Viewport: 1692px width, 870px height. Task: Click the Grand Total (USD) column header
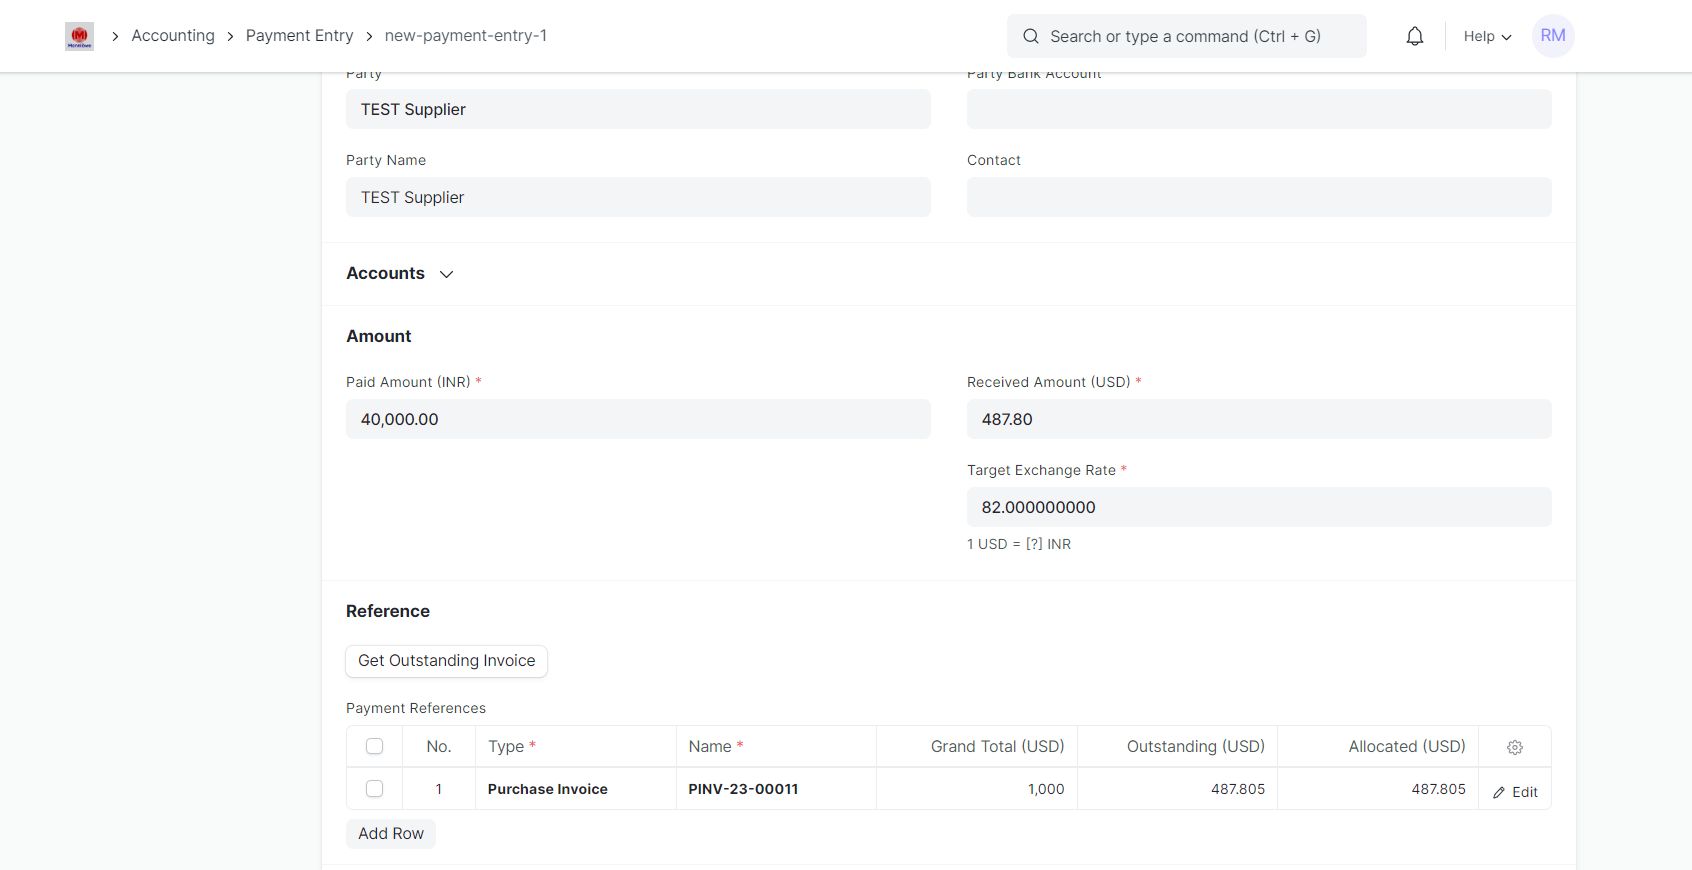tap(977, 746)
